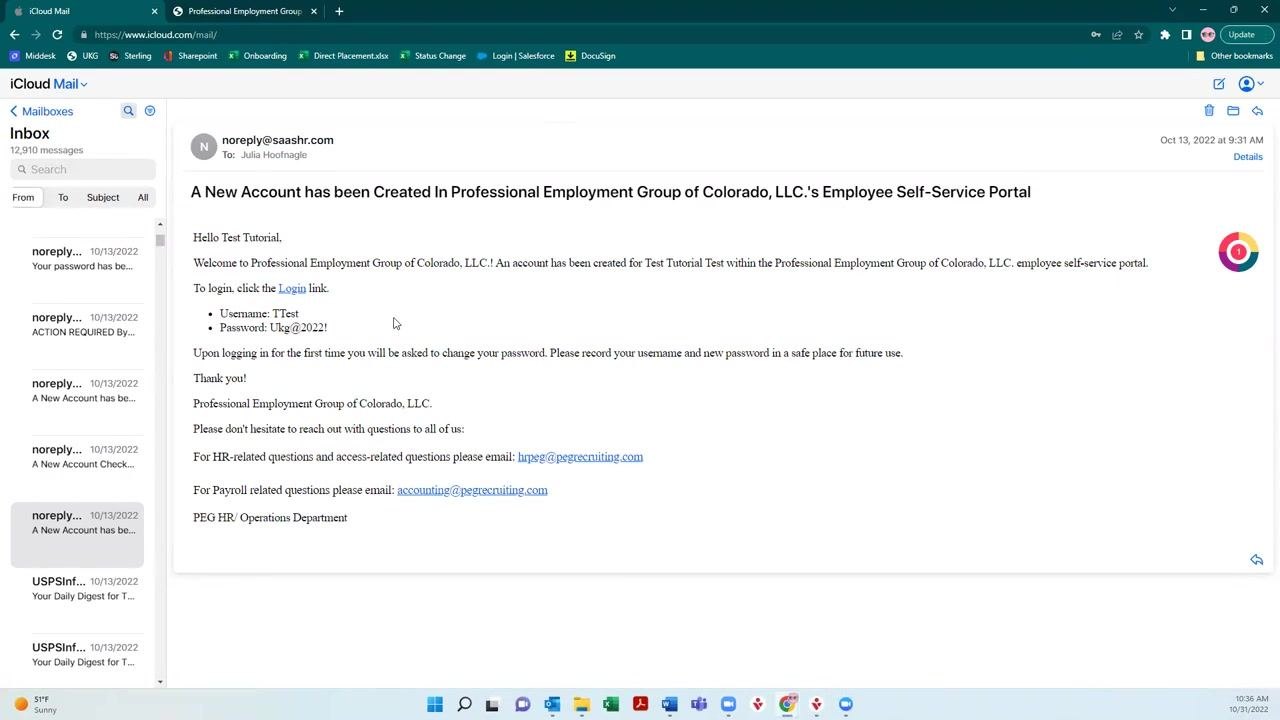Open a new Chrome tab
1280x720 pixels.
pos(339,11)
